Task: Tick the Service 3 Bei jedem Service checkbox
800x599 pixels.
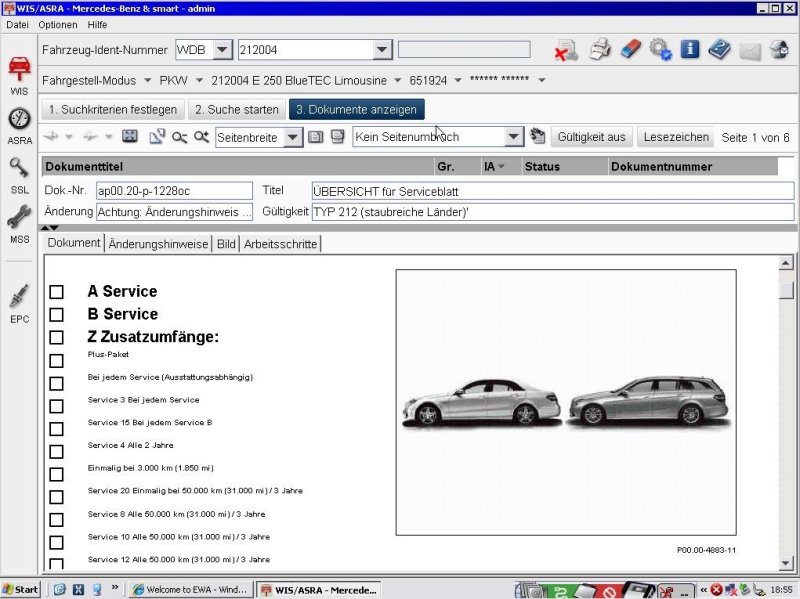Action: point(56,406)
